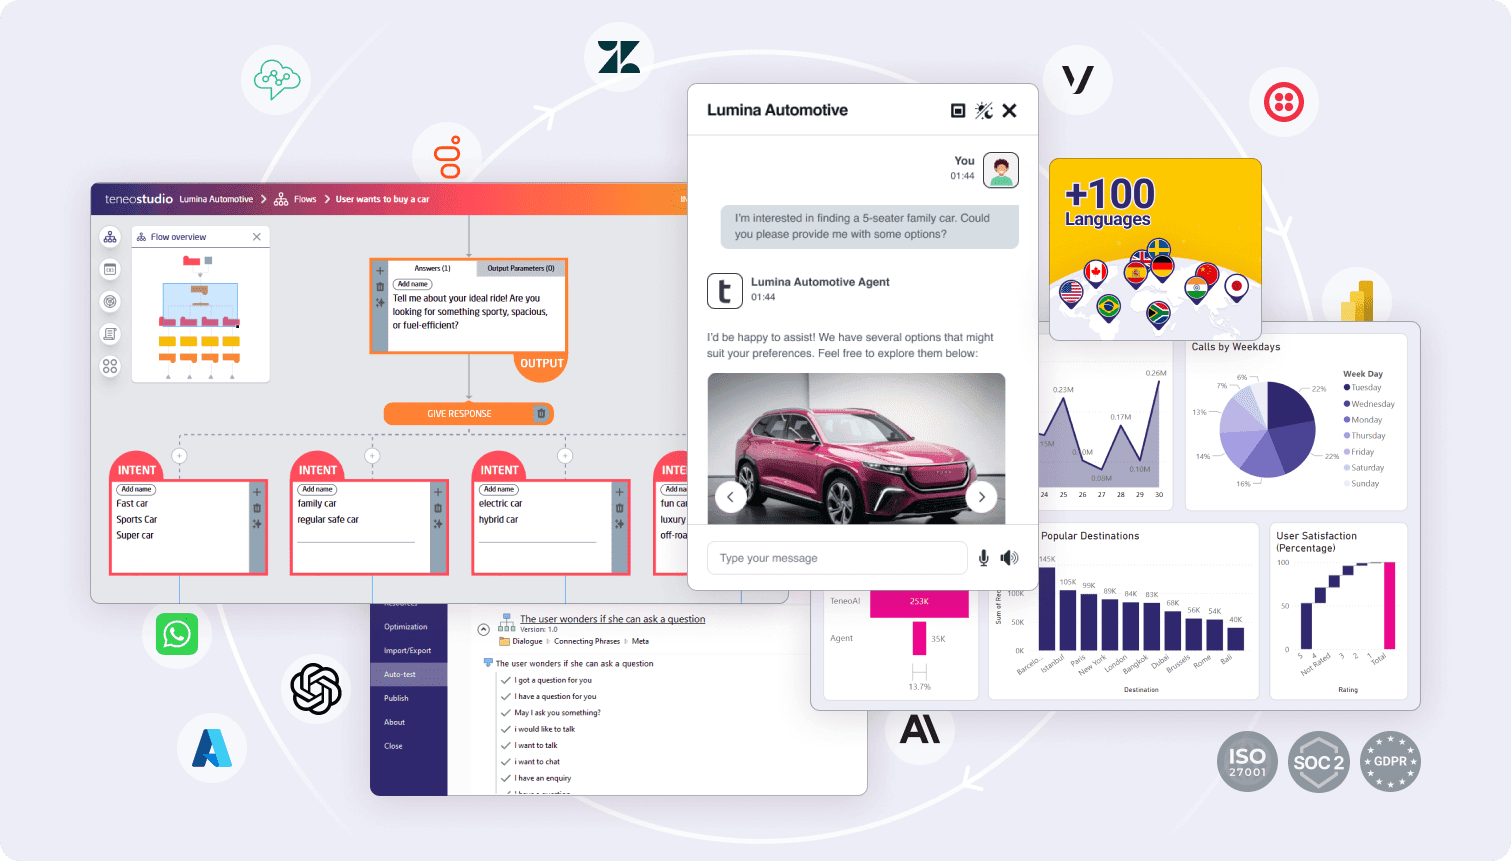
Task: Click the Wednesday legend color dot in Calls by Weekdays
Action: pos(1347,404)
